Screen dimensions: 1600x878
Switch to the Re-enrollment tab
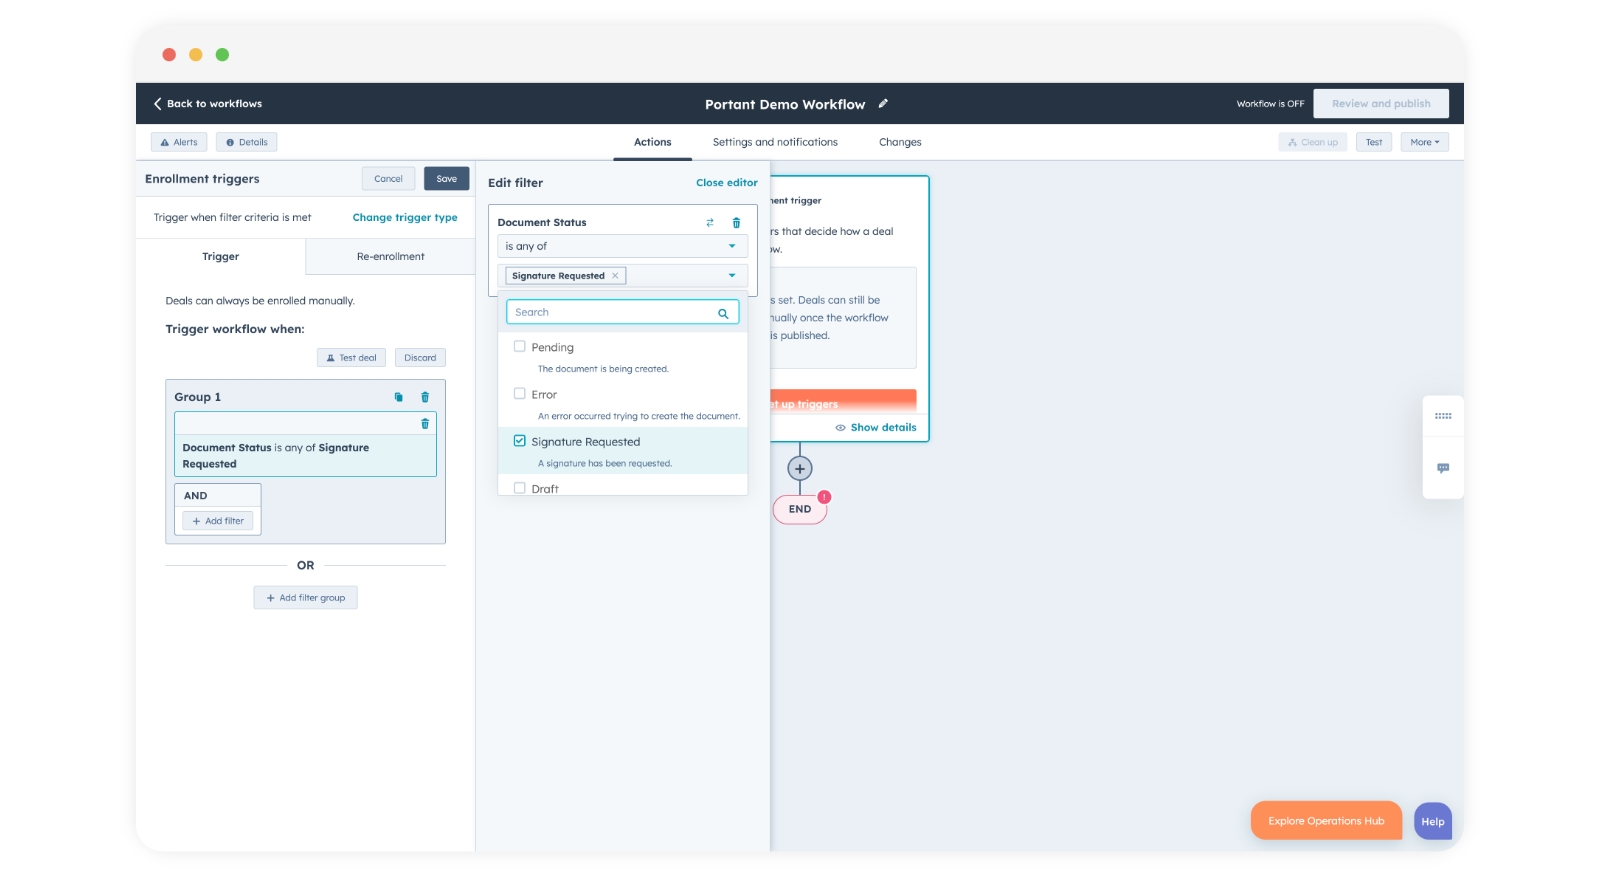[390, 257]
